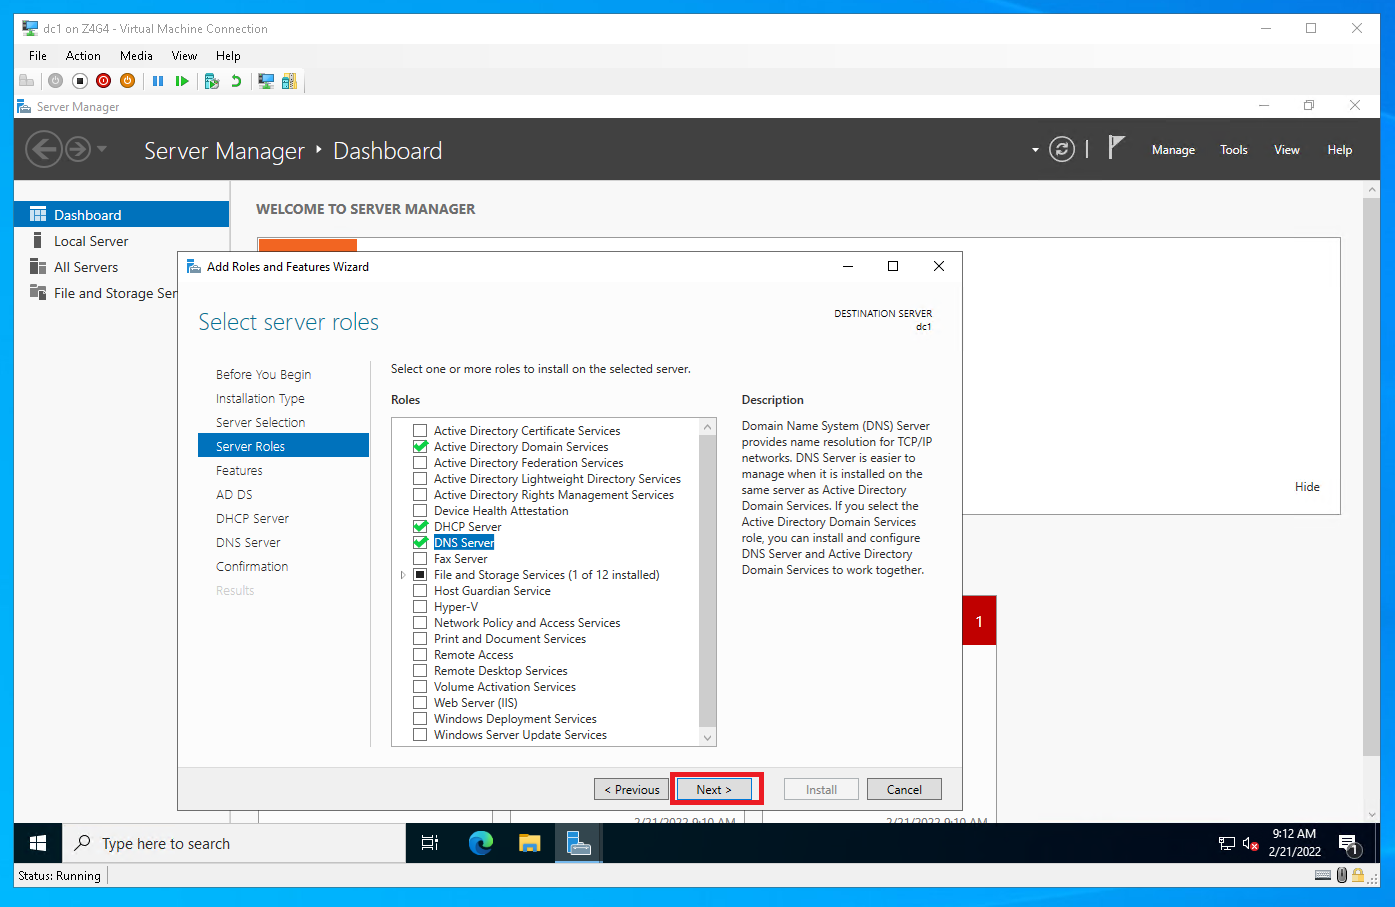Open the small dropdown arrow before Refresh icon
The width and height of the screenshot is (1395, 907).
1035,150
